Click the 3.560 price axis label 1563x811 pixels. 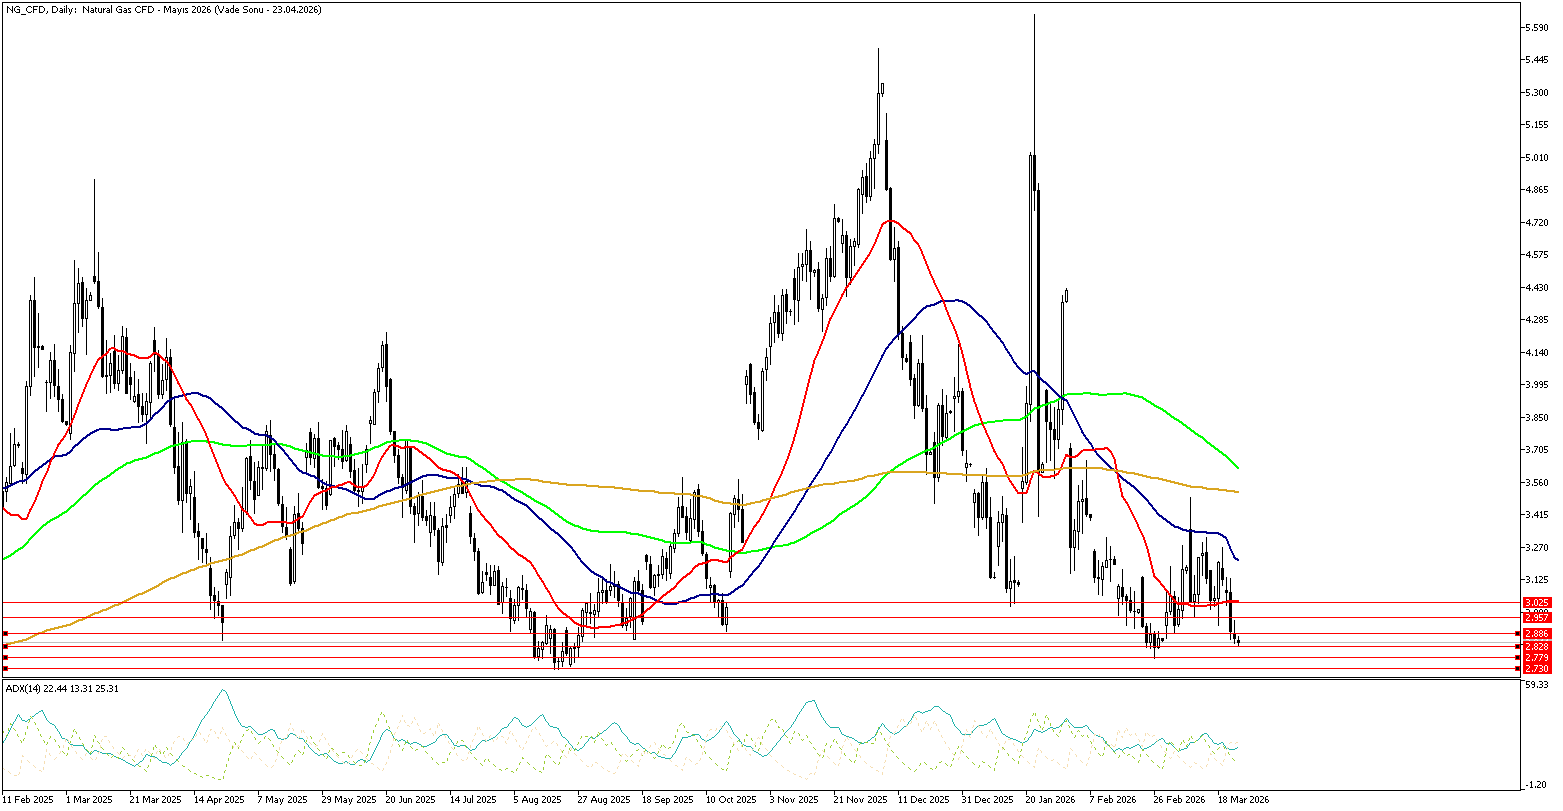pos(1536,483)
